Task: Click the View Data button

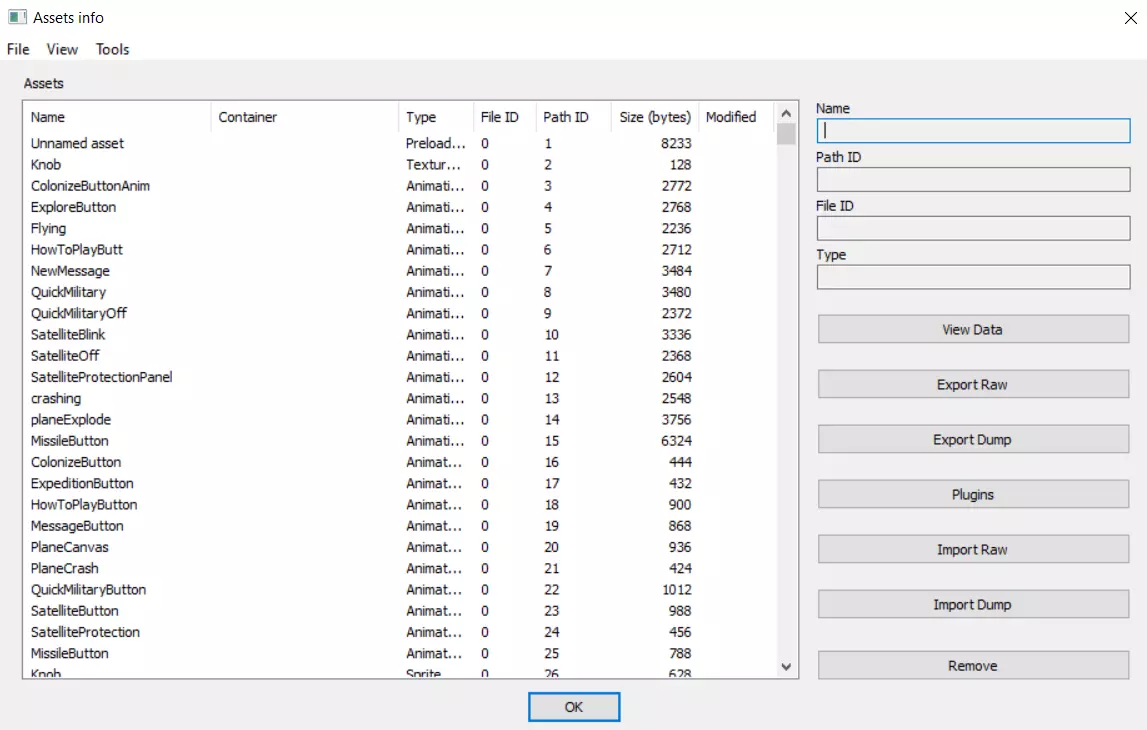Action: 972,329
